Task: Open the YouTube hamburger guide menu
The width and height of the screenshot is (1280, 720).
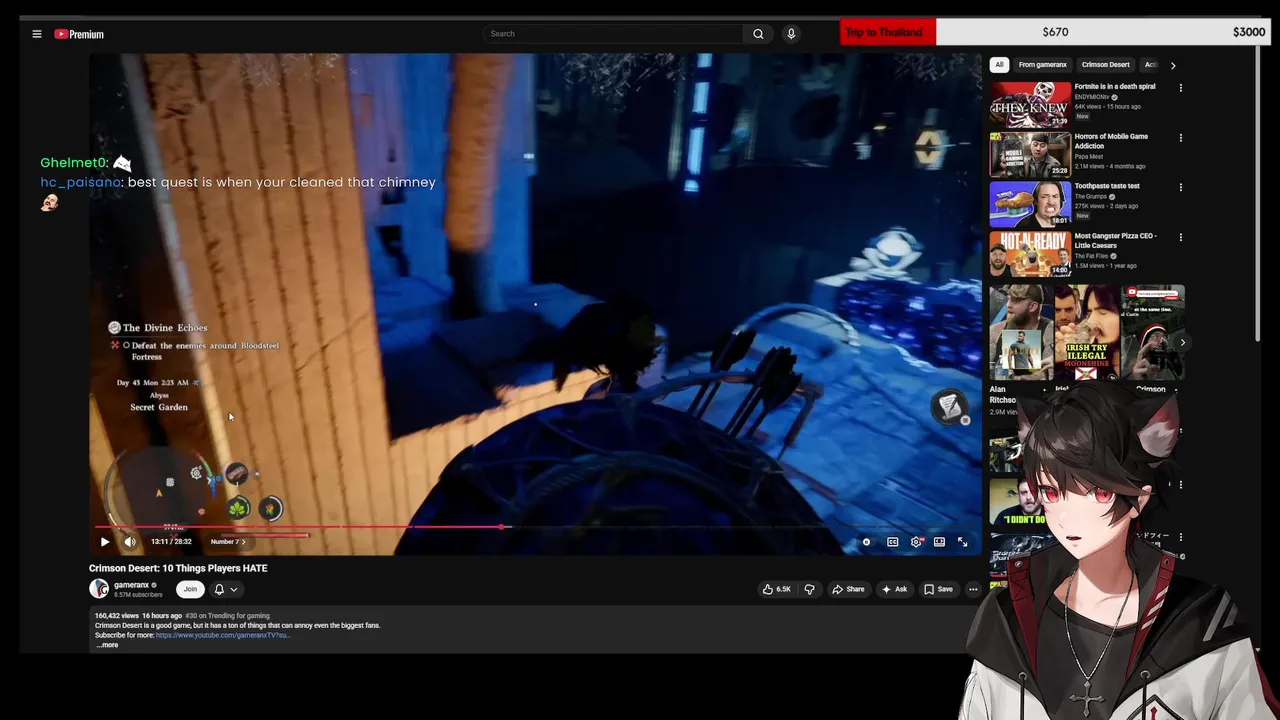Action: coord(37,34)
